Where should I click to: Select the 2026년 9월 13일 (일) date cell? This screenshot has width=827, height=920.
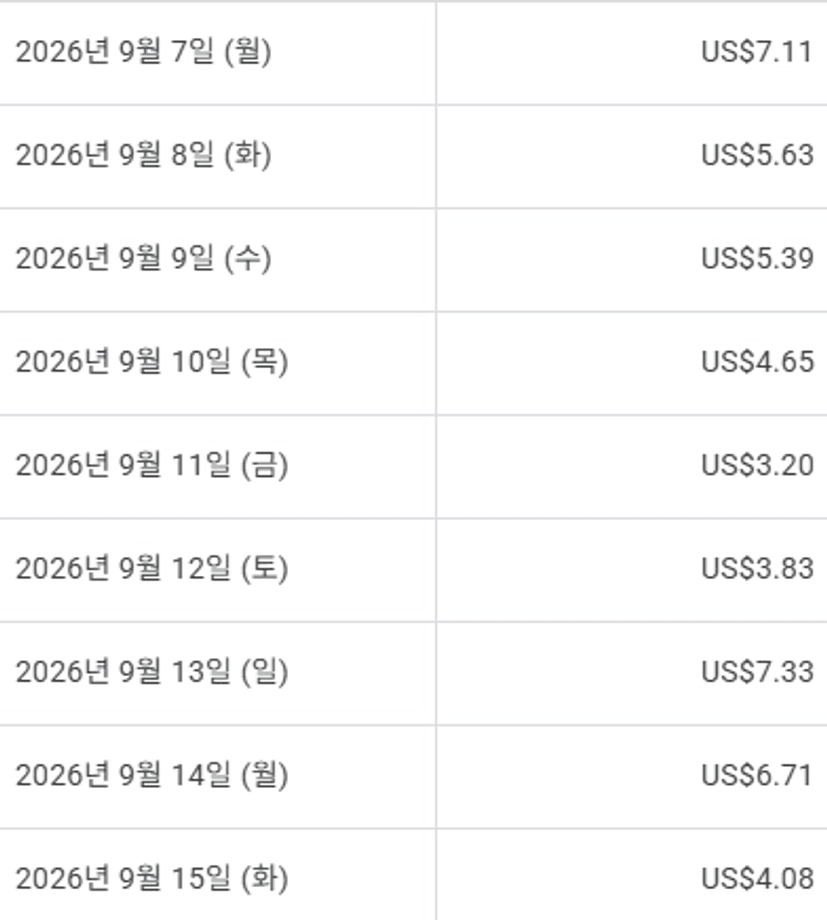click(217, 674)
